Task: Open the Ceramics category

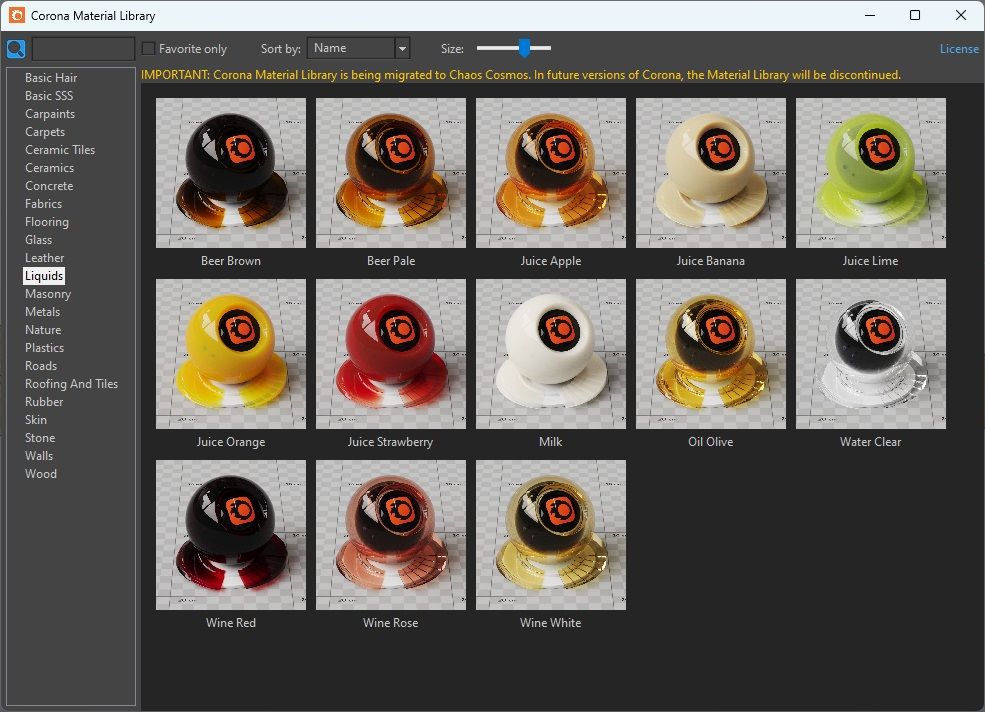Action: (49, 168)
